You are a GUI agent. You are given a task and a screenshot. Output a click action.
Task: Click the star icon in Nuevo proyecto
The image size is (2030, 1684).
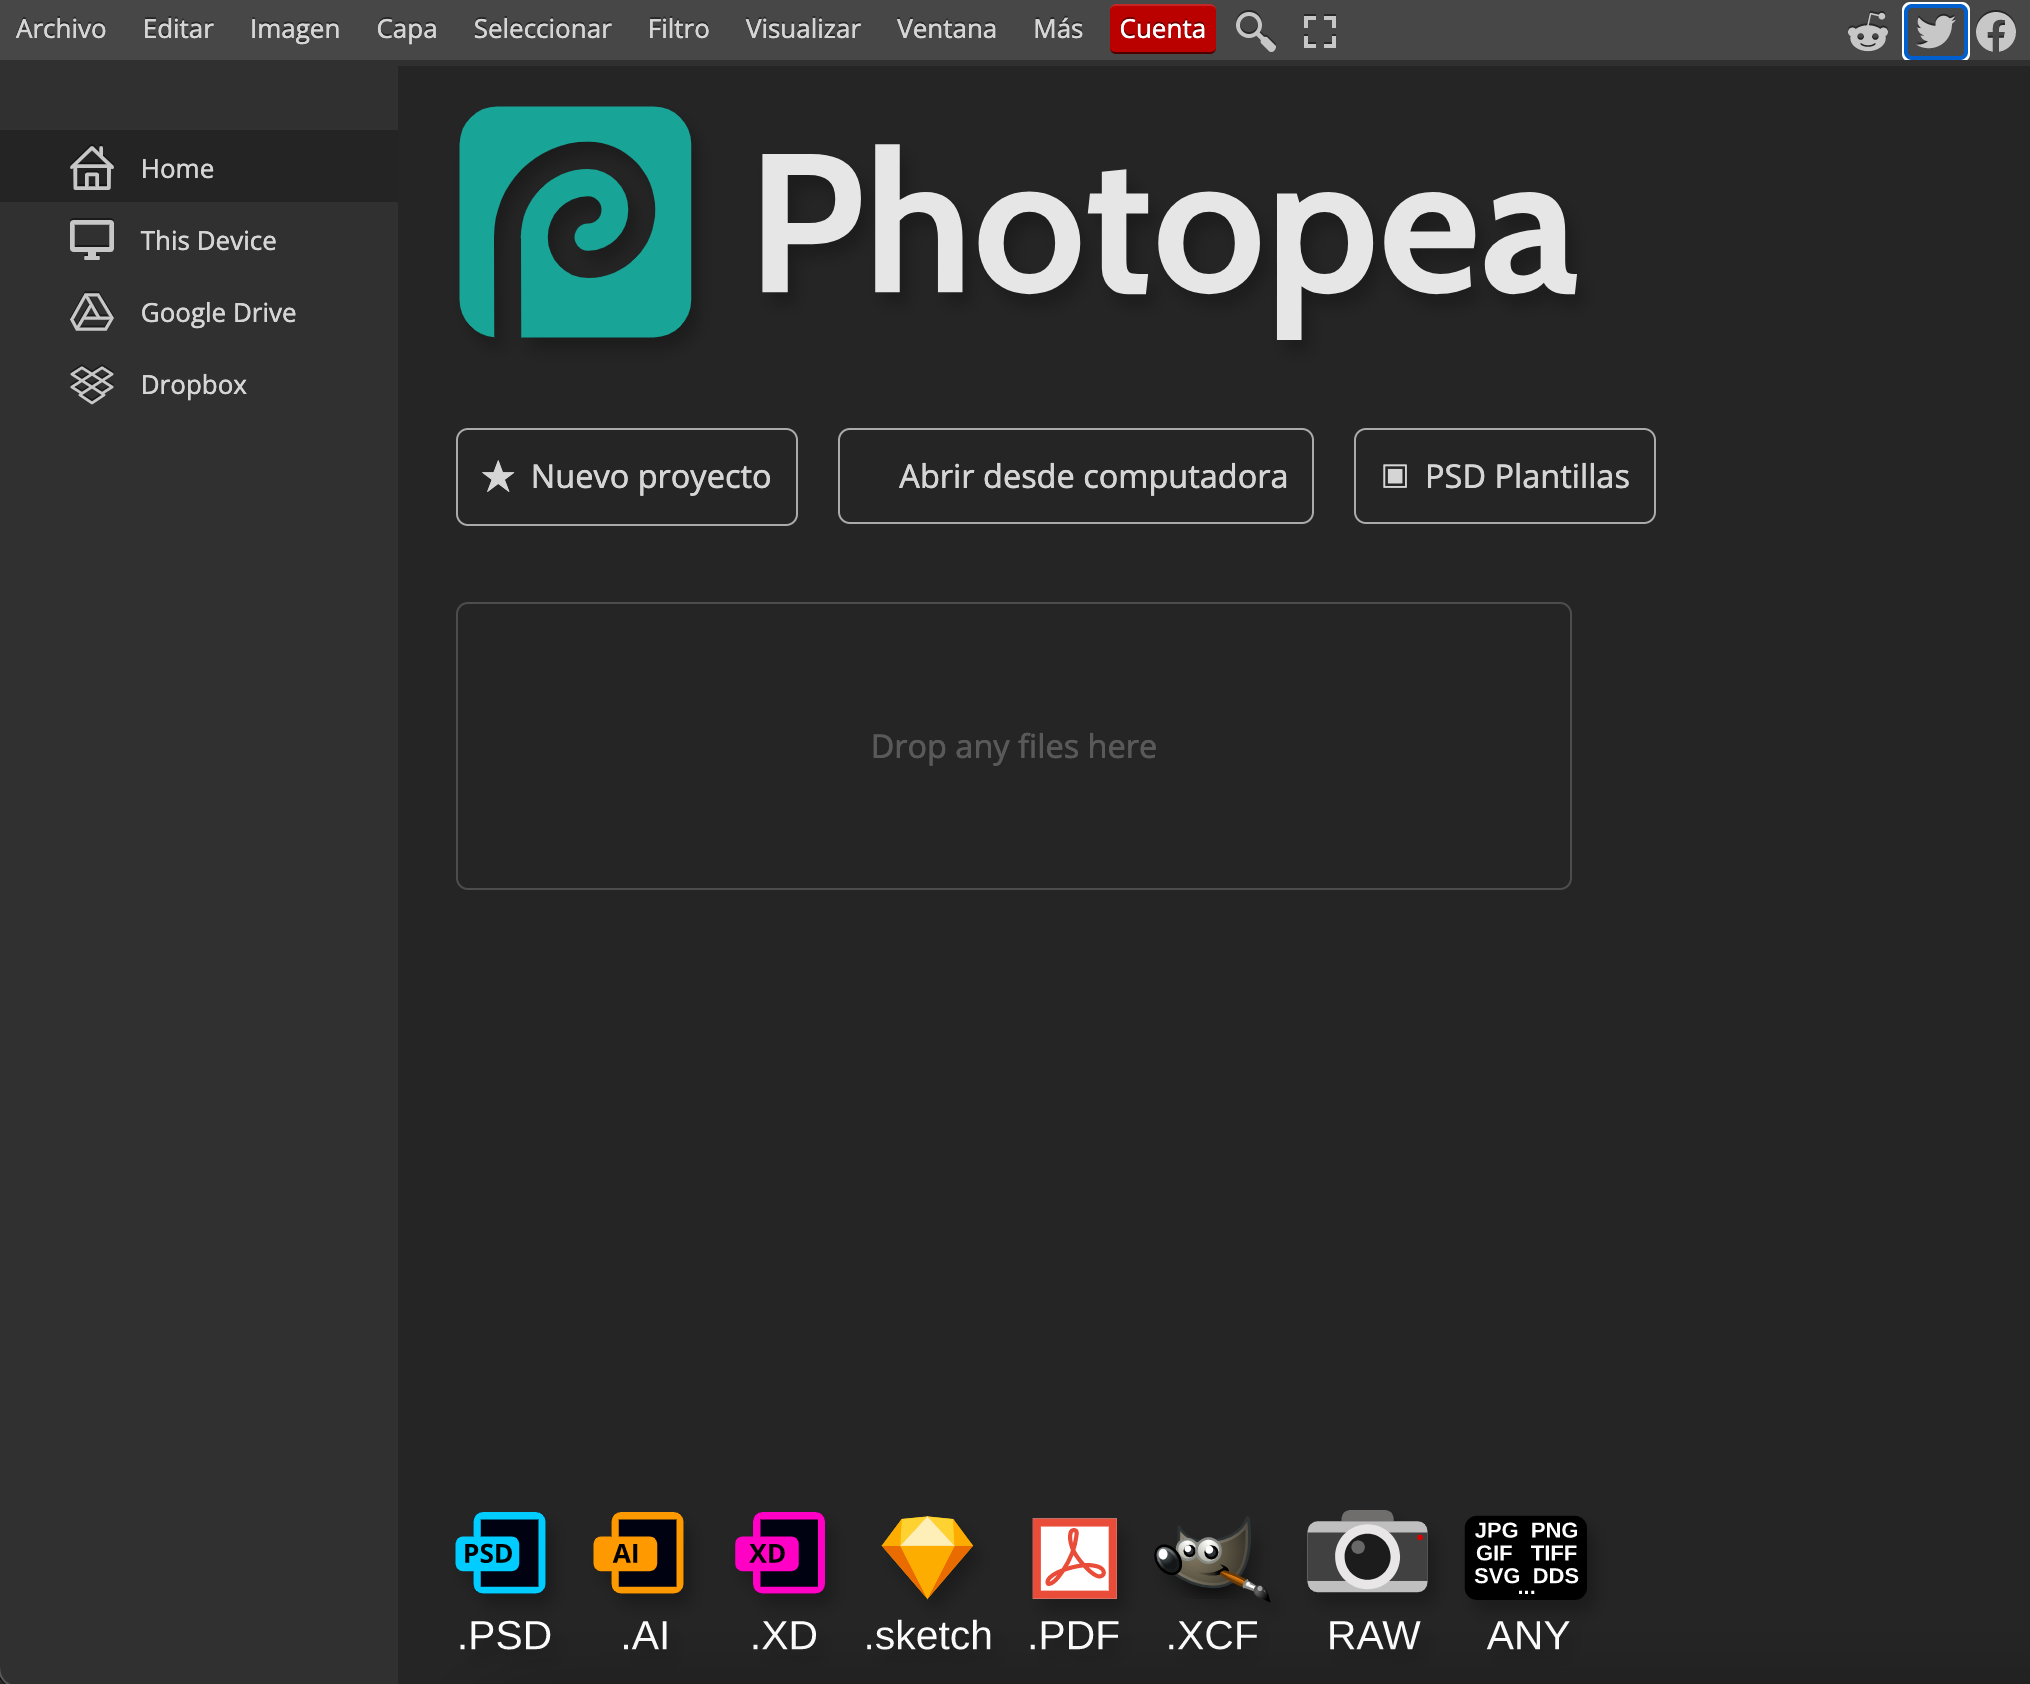498,477
